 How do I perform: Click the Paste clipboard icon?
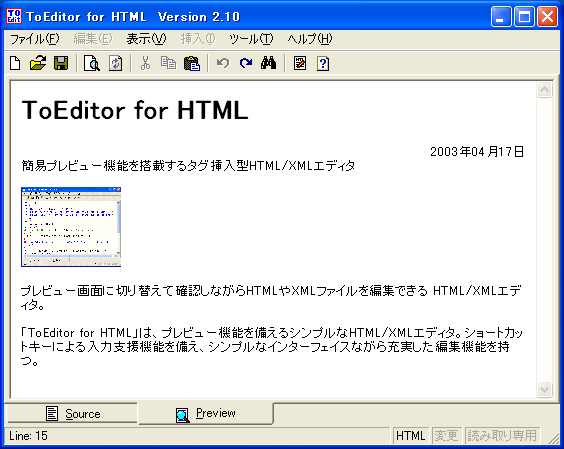[192, 63]
